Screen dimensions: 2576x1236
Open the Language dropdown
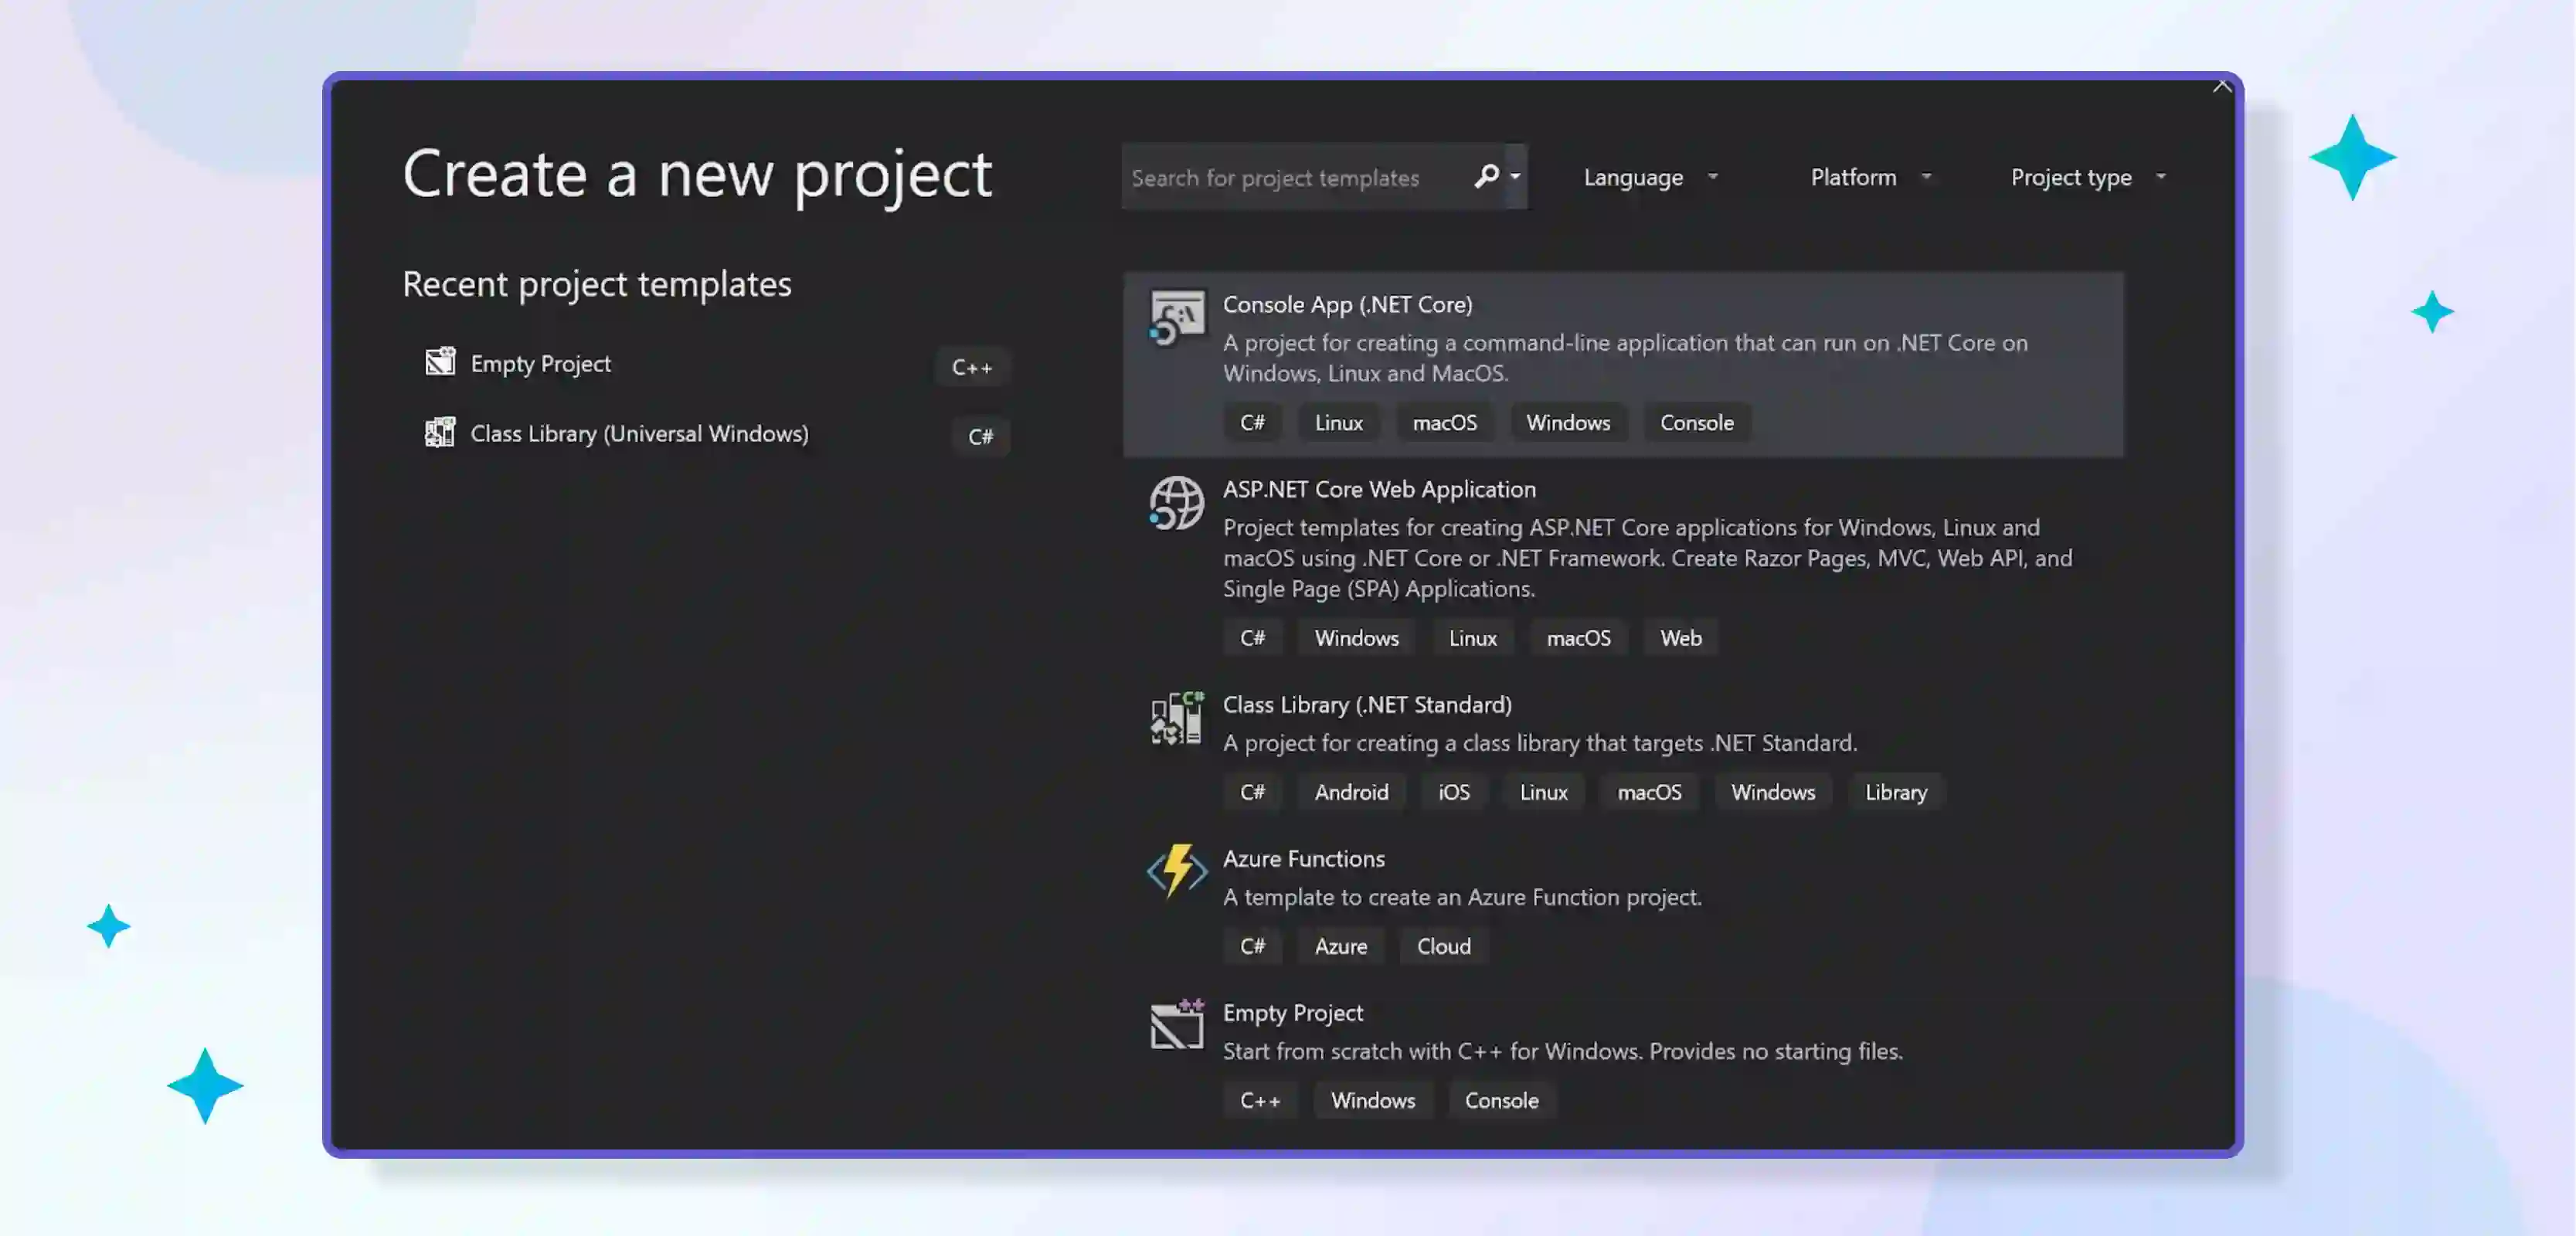(x=1648, y=177)
